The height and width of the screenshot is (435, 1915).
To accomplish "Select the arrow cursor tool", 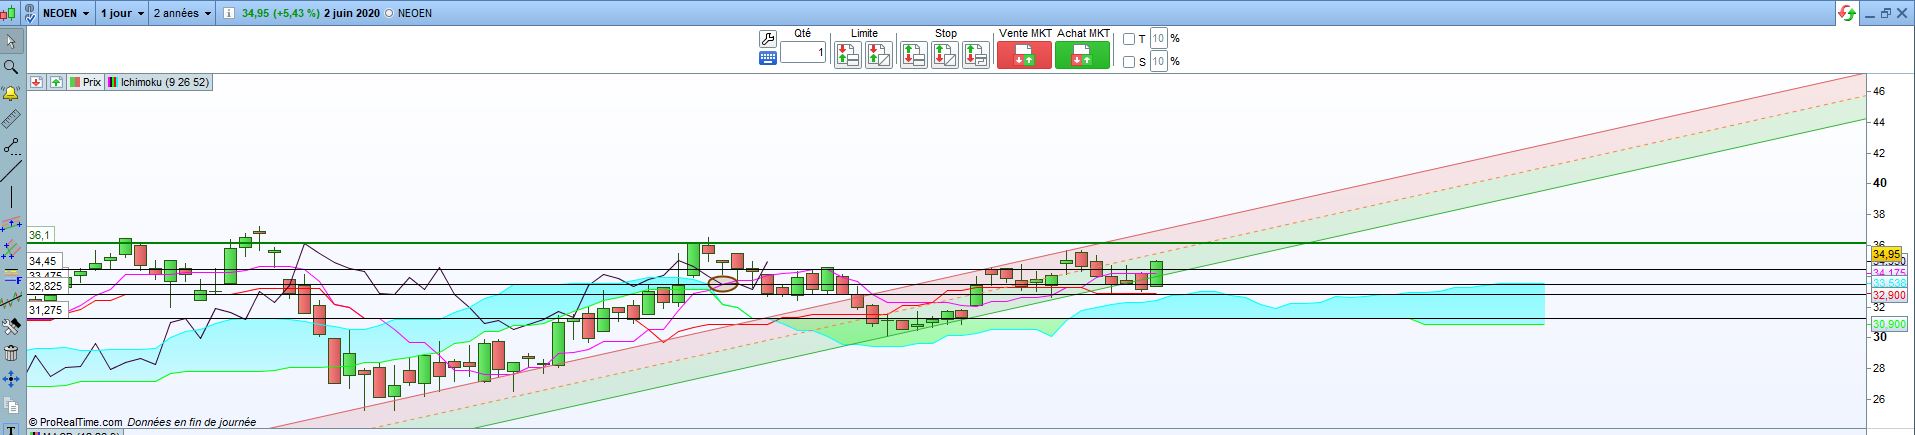I will tap(11, 41).
